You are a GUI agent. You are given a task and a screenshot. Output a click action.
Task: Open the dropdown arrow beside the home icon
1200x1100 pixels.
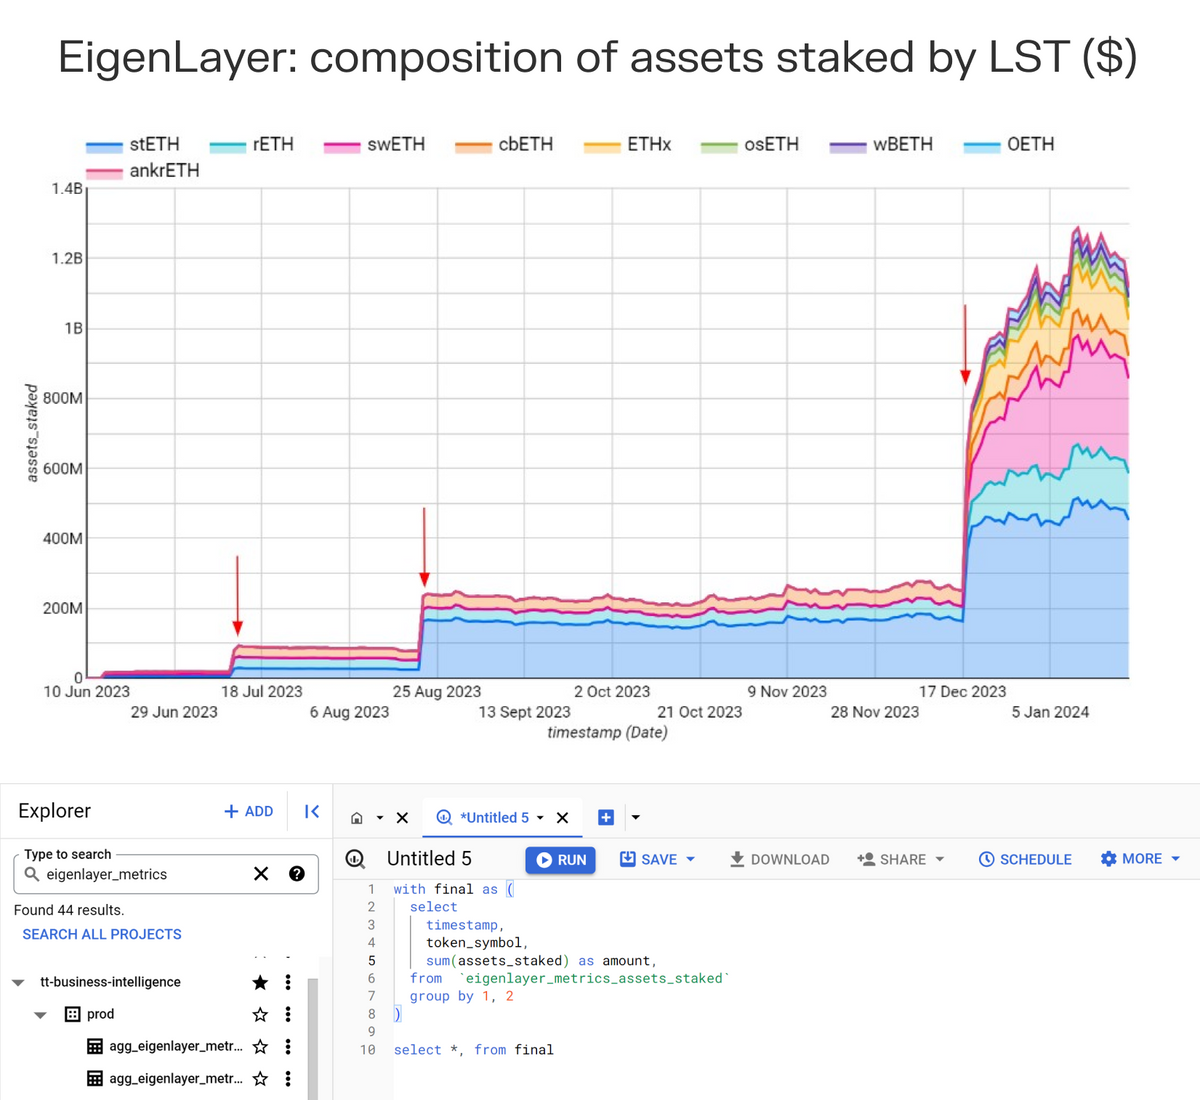pos(380,818)
